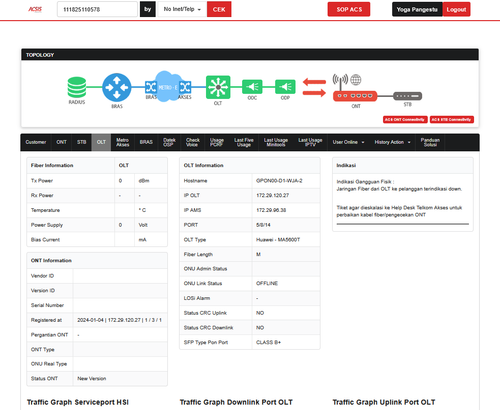Click the ONU Link Status OFFLINE value

pyautogui.click(x=267, y=283)
